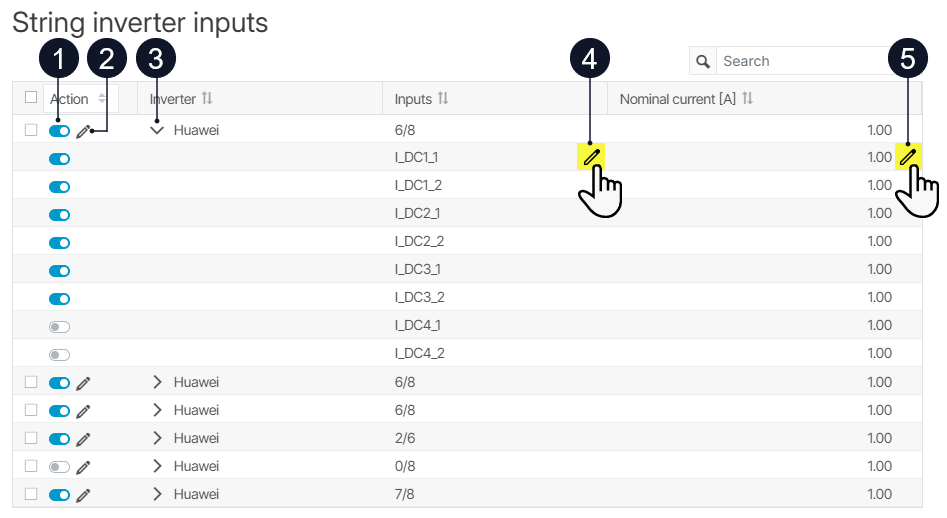This screenshot has width=947, height=518.
Task: Expand the Huawei inverter with 7/8 inputs
Action: (x=157, y=494)
